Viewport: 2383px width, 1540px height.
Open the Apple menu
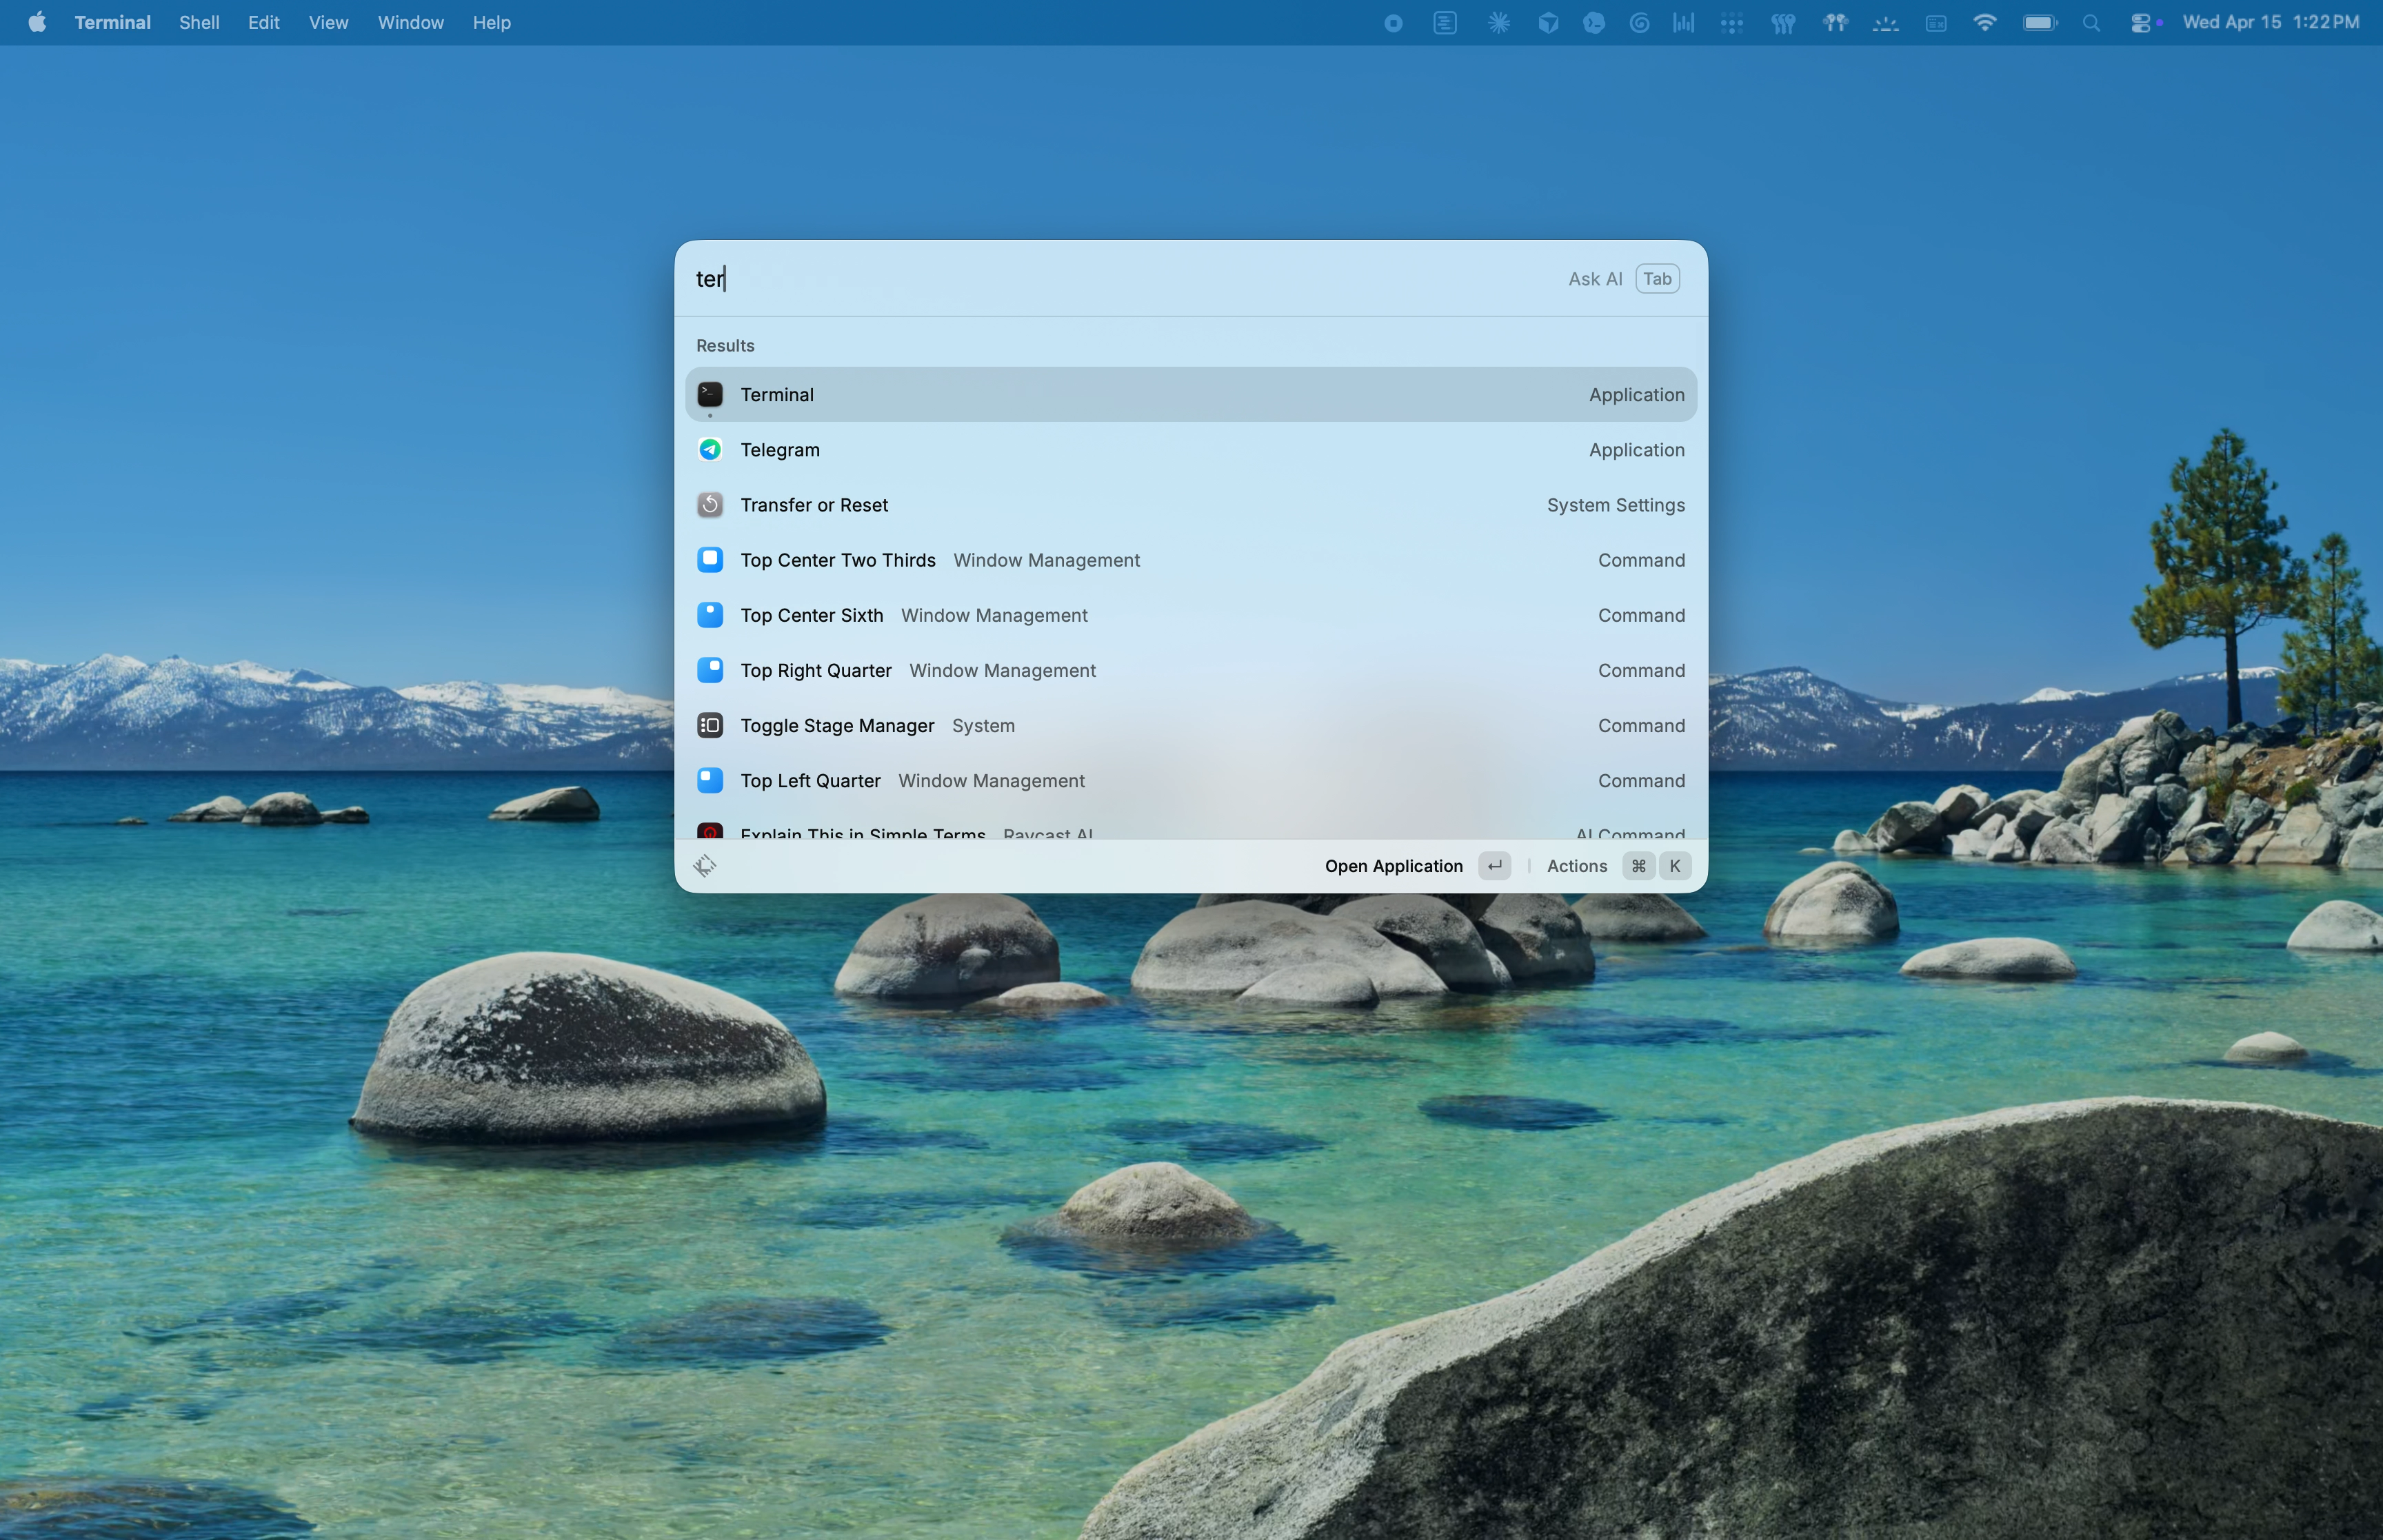[x=36, y=22]
